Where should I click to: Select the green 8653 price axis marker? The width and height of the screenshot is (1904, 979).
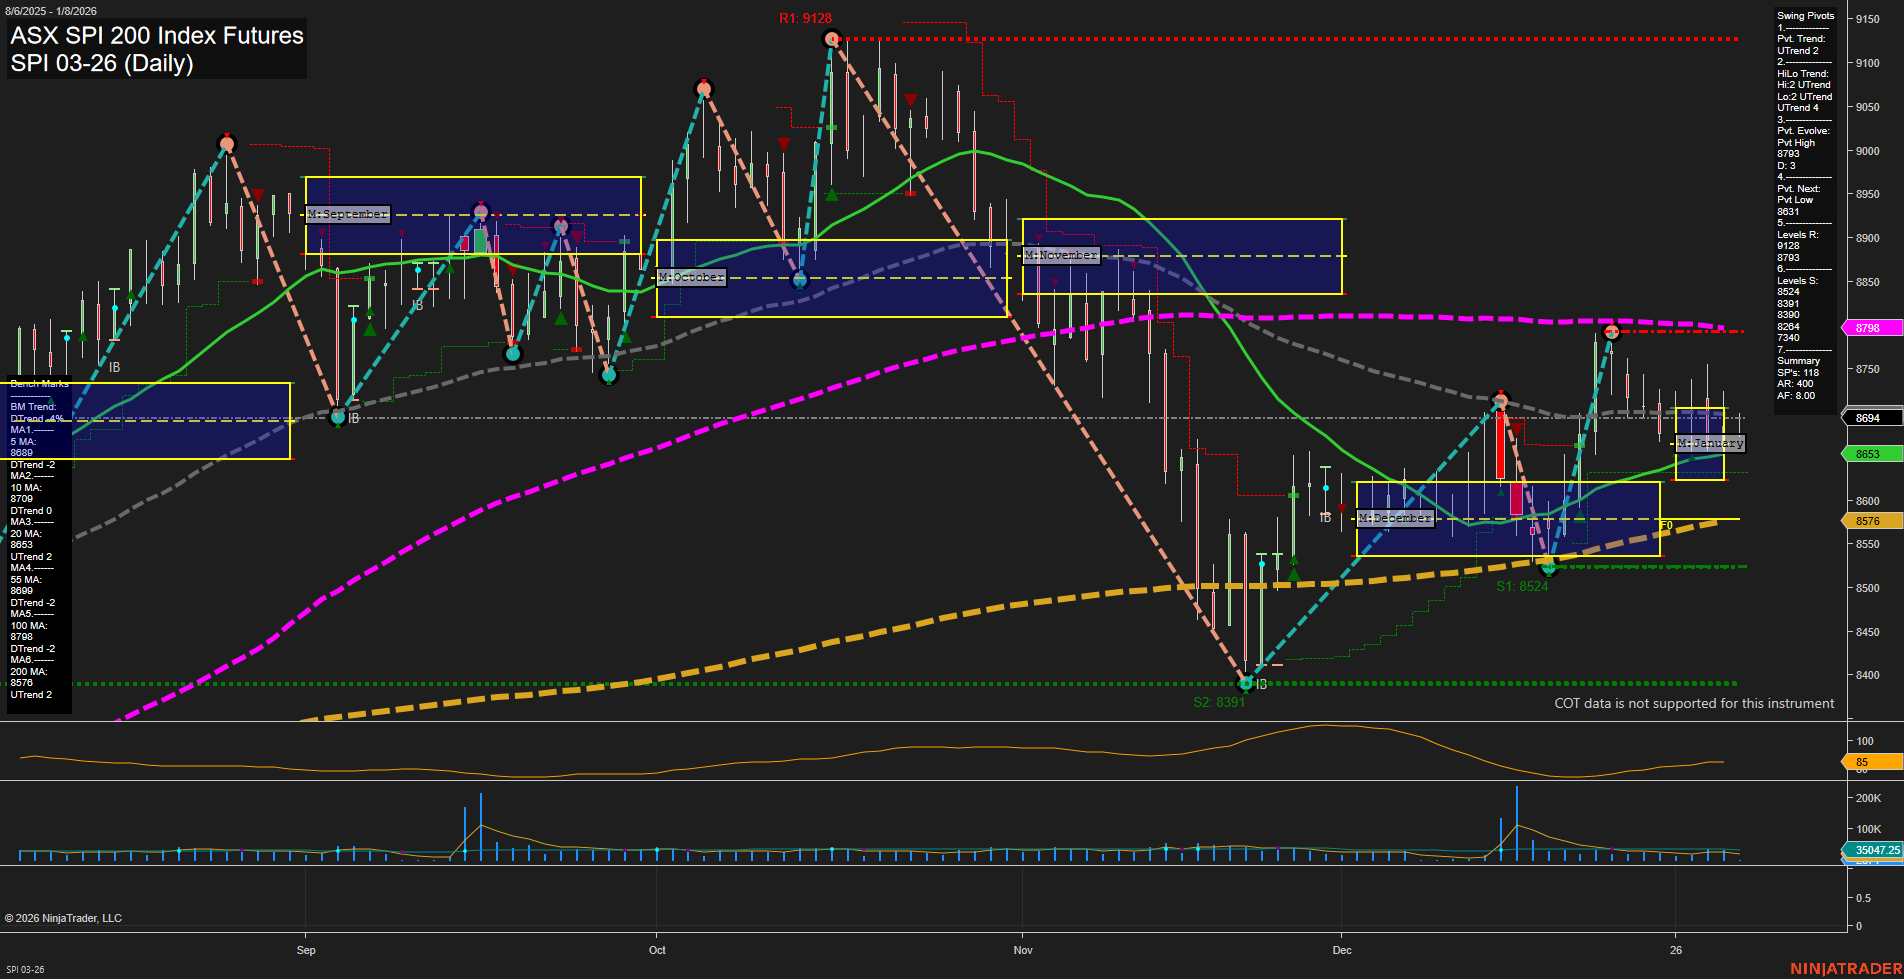(x=1869, y=453)
